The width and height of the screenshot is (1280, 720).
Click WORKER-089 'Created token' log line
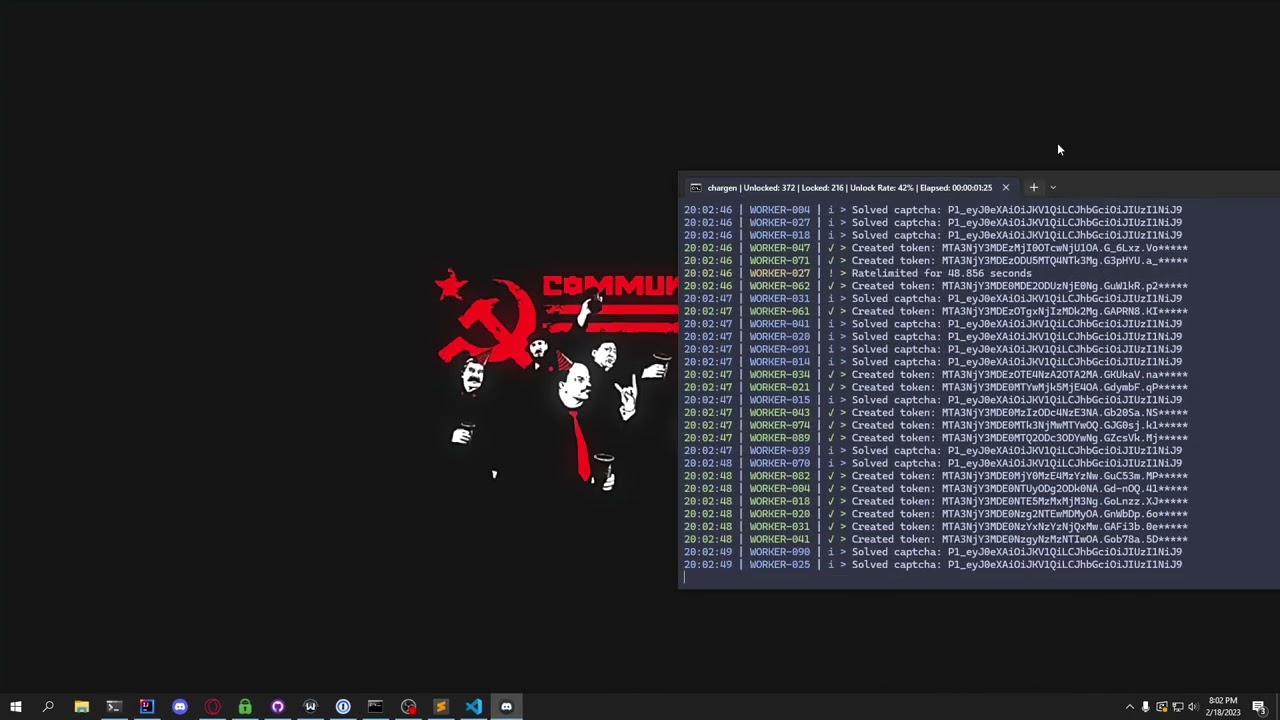coord(936,438)
